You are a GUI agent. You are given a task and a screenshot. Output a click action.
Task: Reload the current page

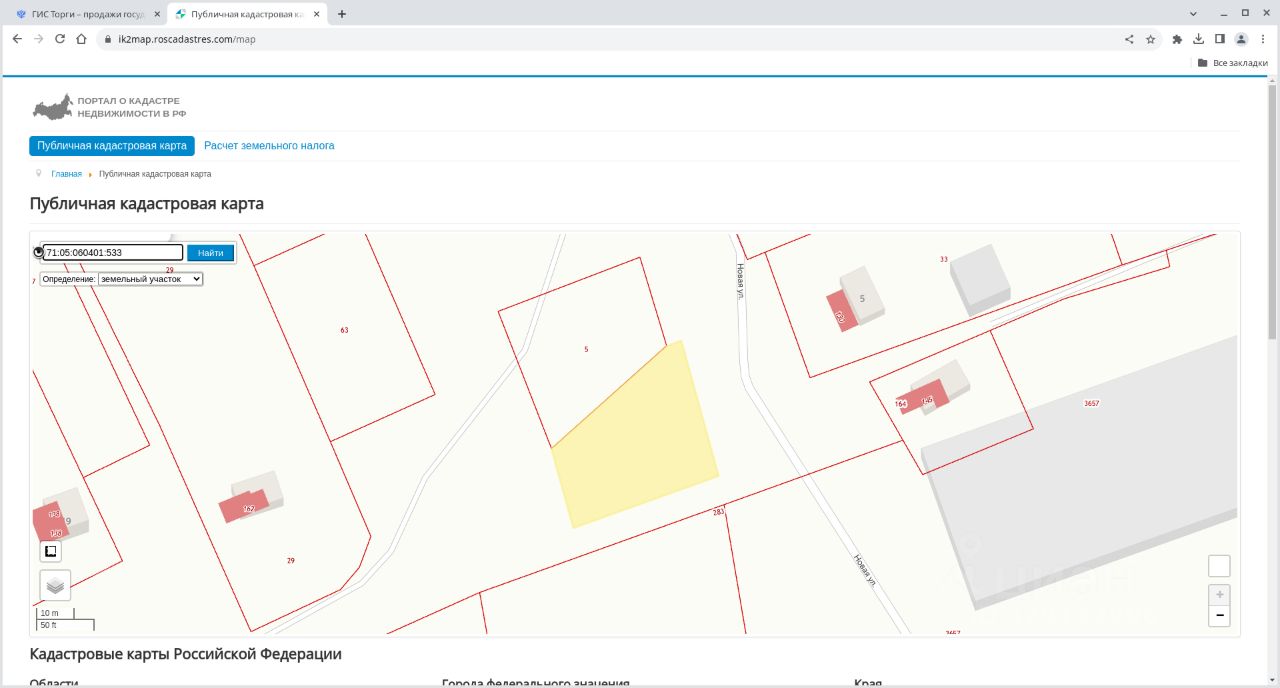(x=60, y=39)
